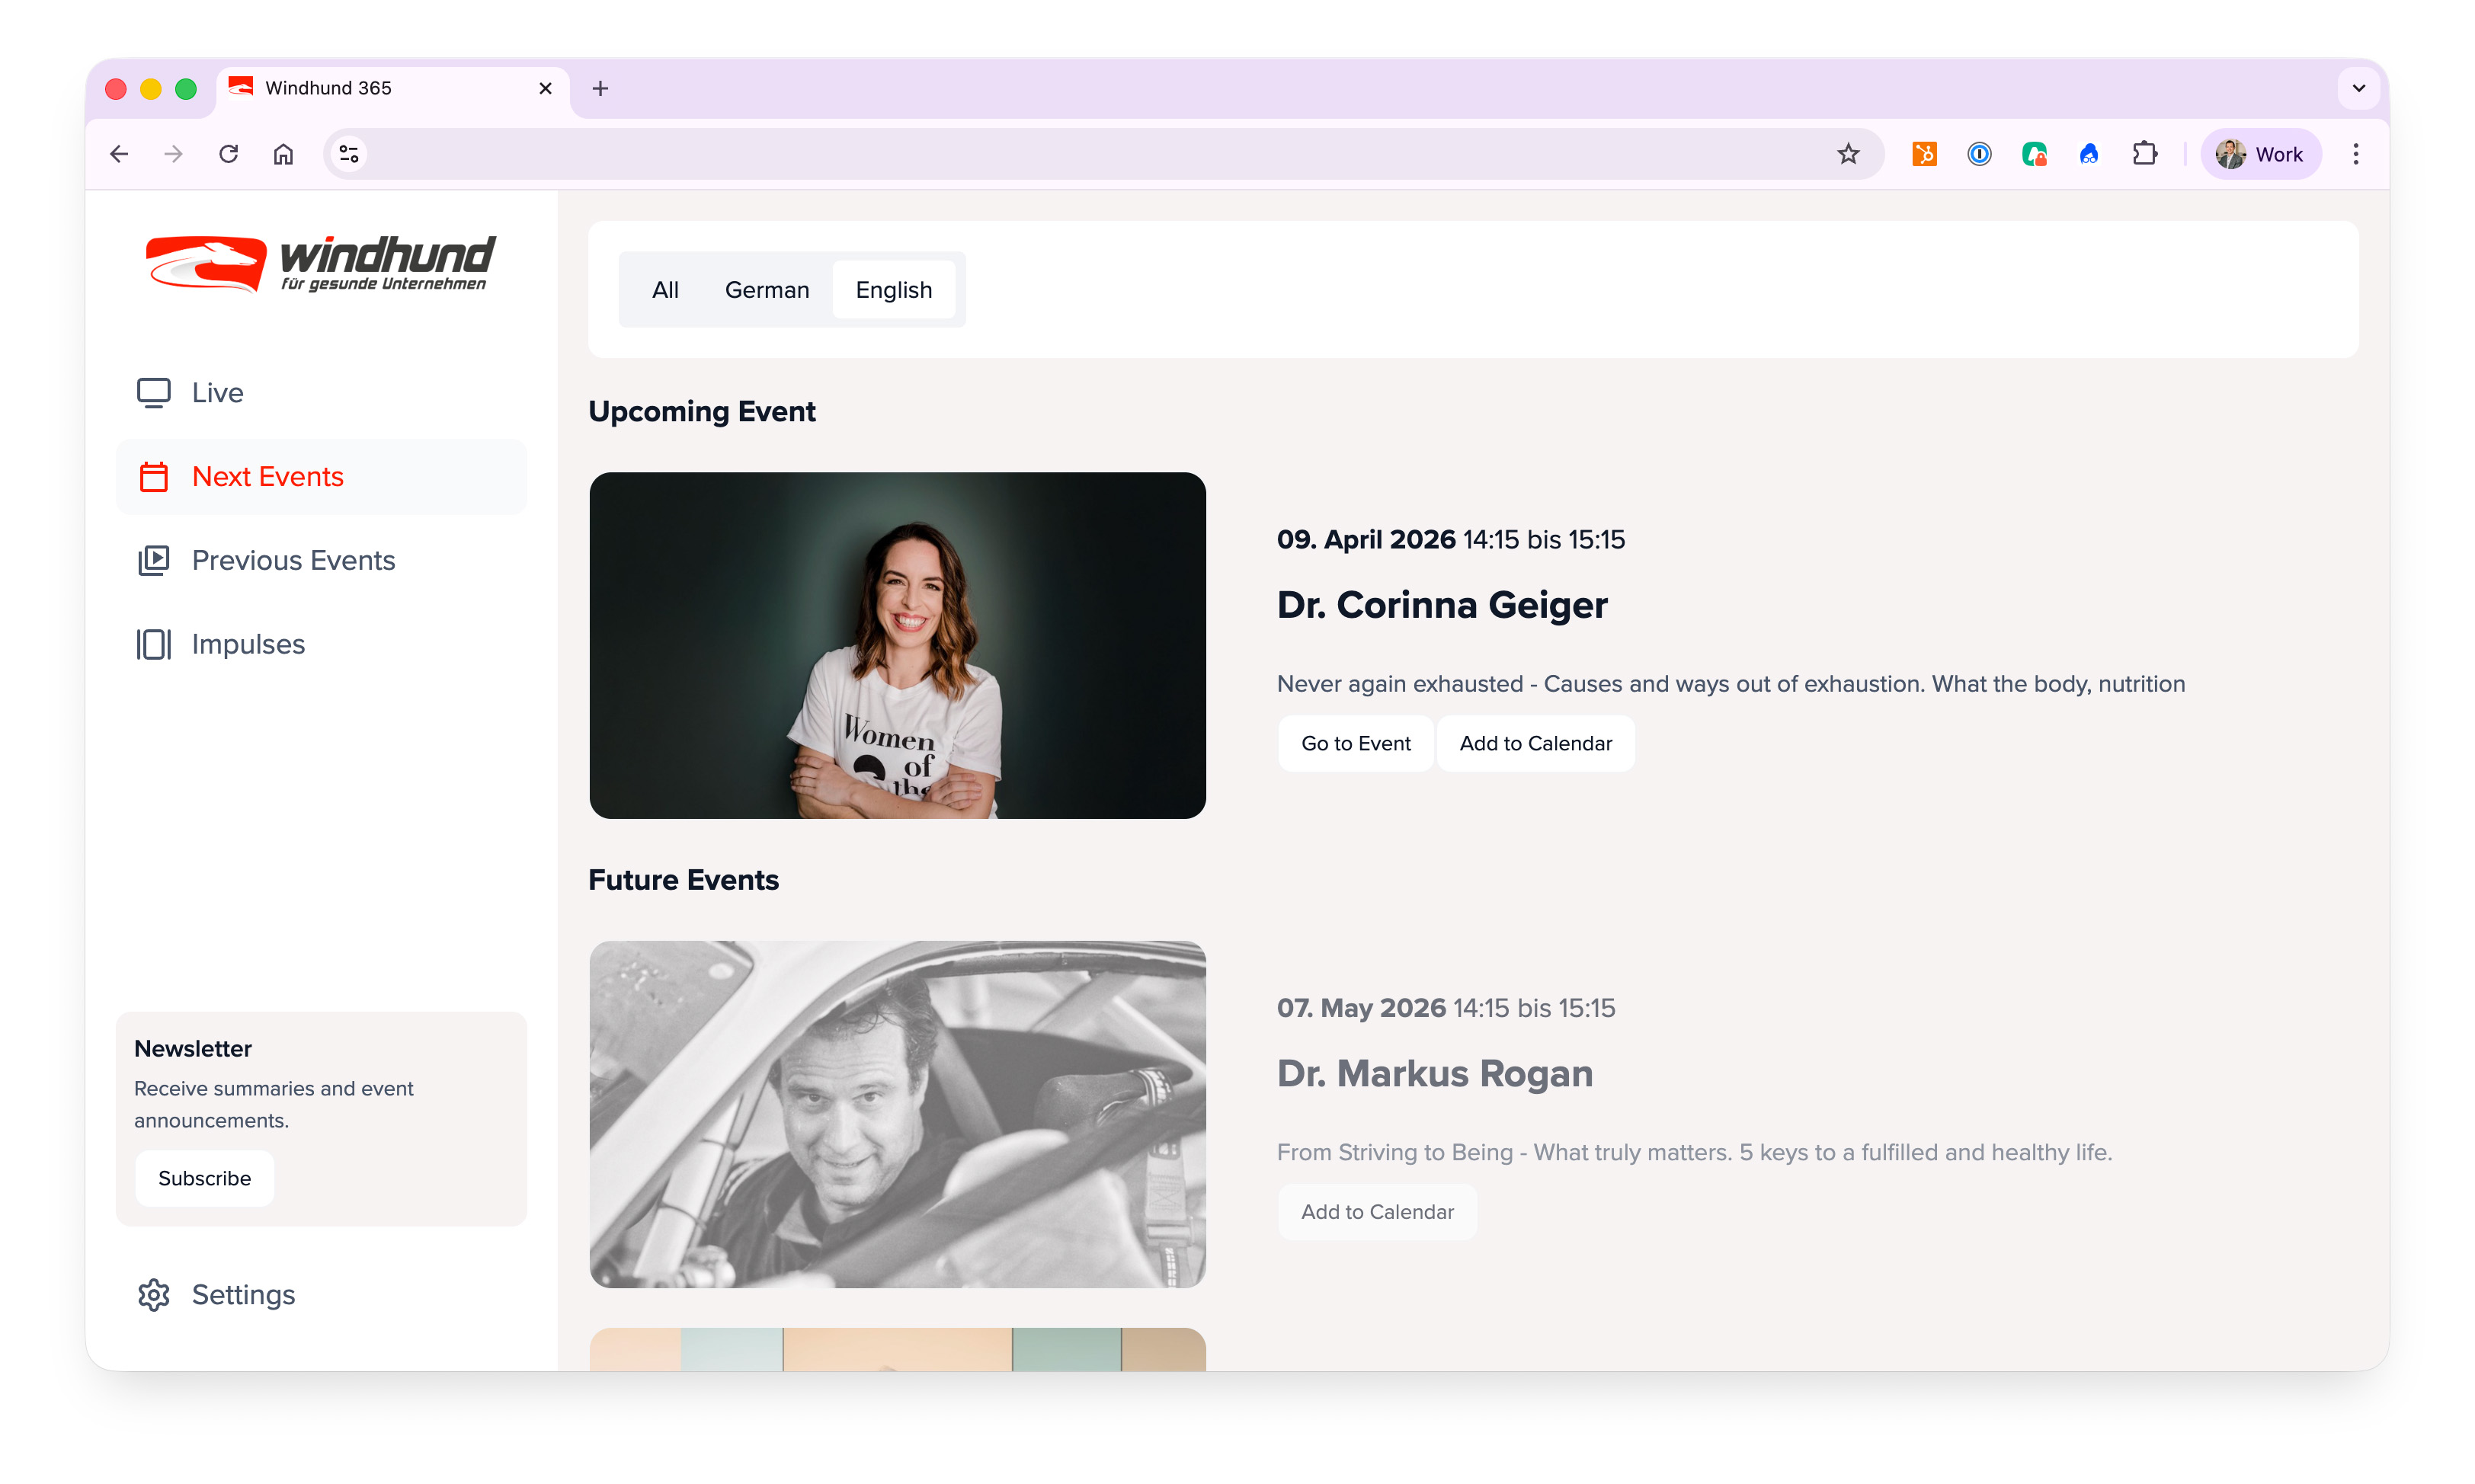
Task: Open the Live section monitor icon
Action: point(153,392)
